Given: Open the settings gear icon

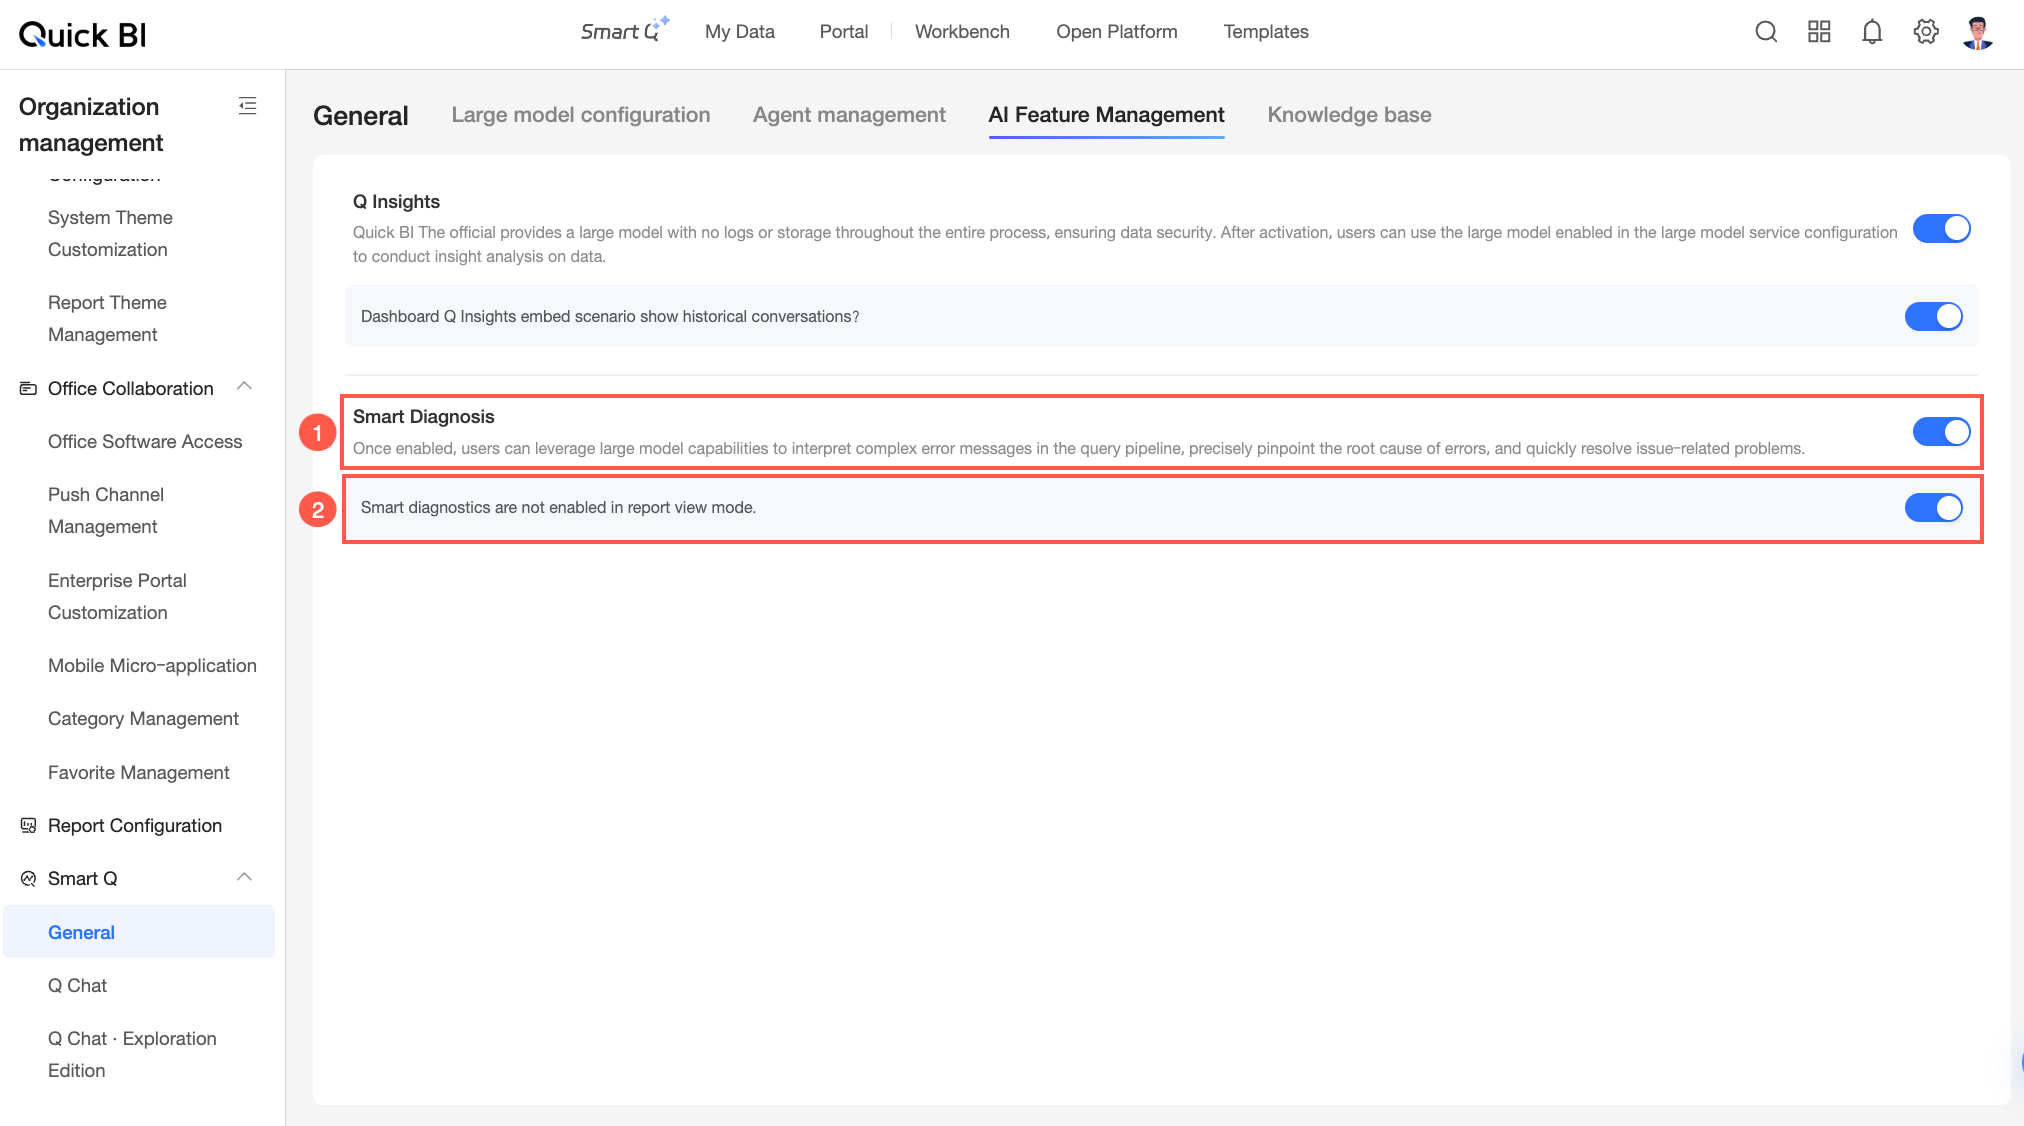Looking at the screenshot, I should [1926, 32].
